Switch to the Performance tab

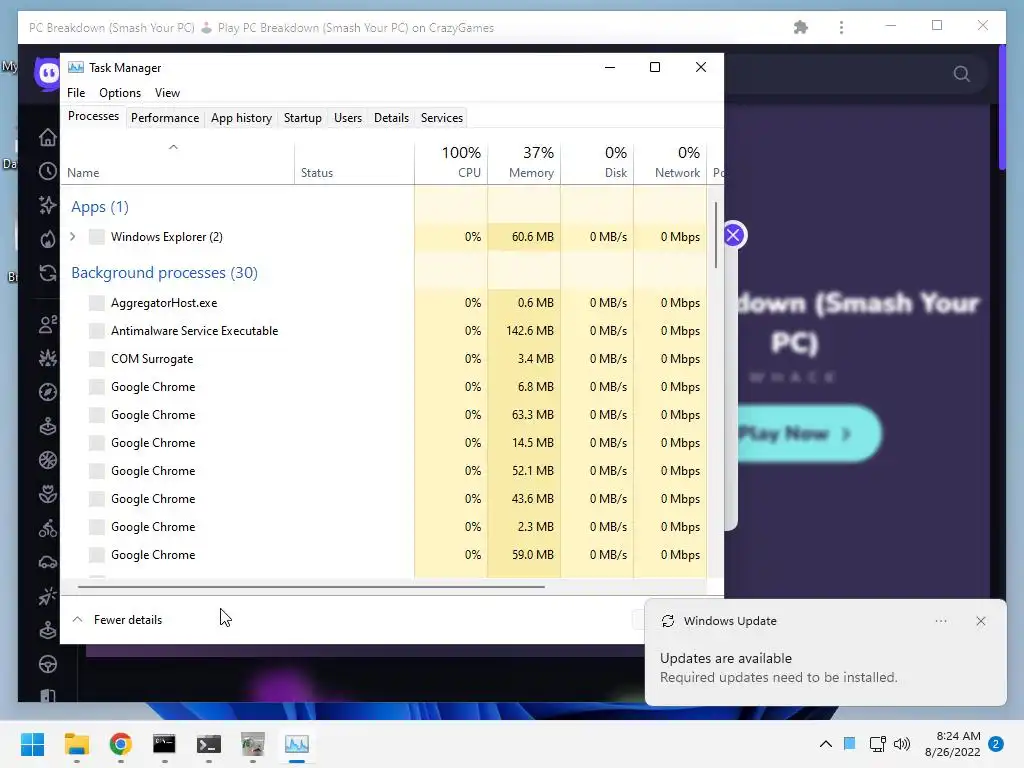(x=165, y=118)
